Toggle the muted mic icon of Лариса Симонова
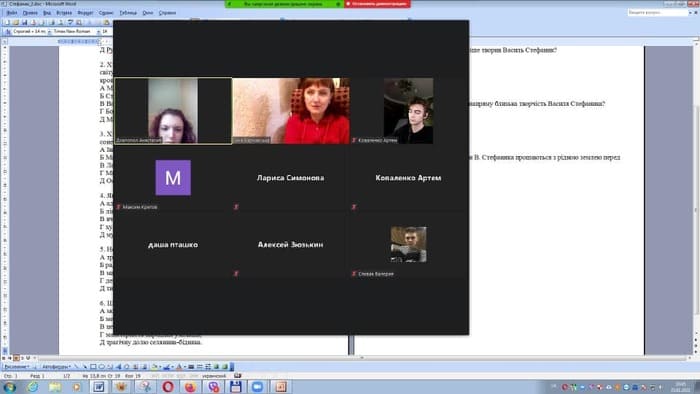 236,207
